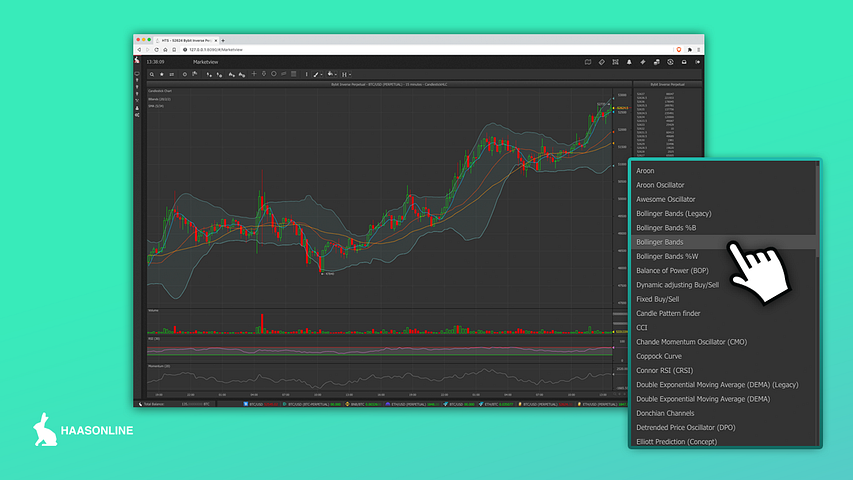Viewport: 853px width, 480px height.
Task: Open a new browser tab
Action: 223,40
